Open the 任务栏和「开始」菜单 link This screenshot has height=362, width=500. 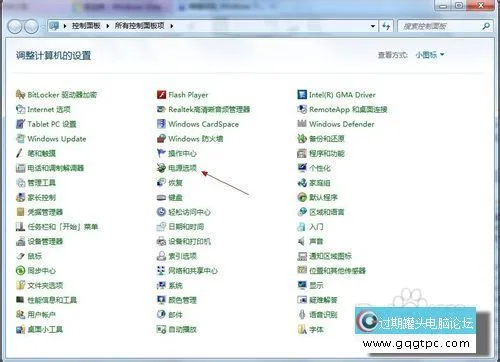point(63,227)
